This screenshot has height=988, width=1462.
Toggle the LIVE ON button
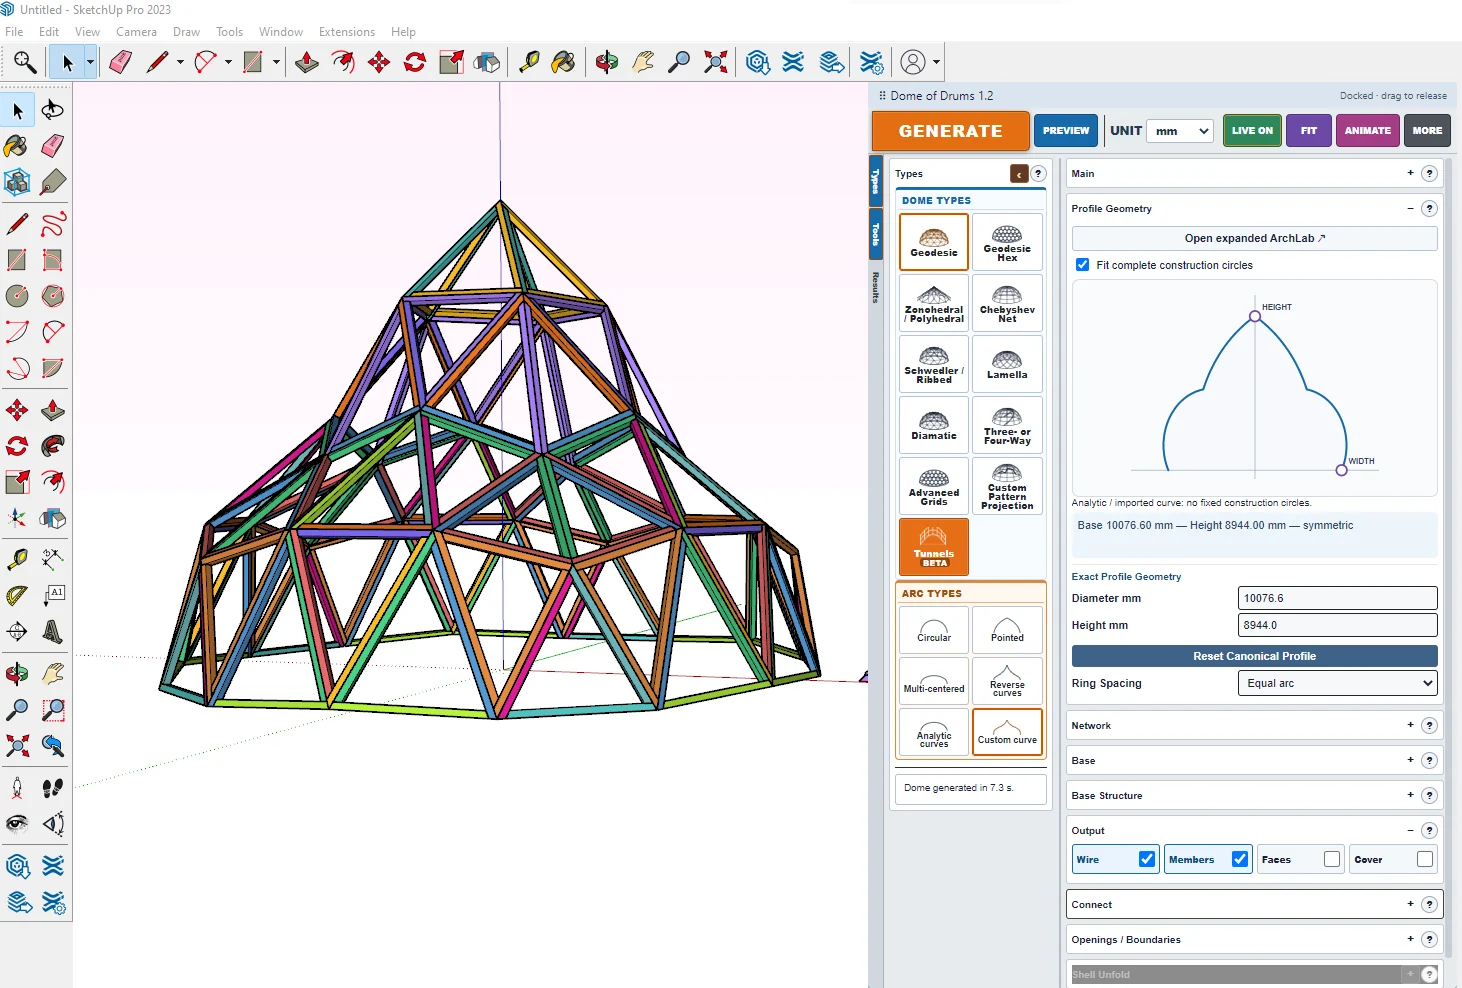(x=1252, y=131)
